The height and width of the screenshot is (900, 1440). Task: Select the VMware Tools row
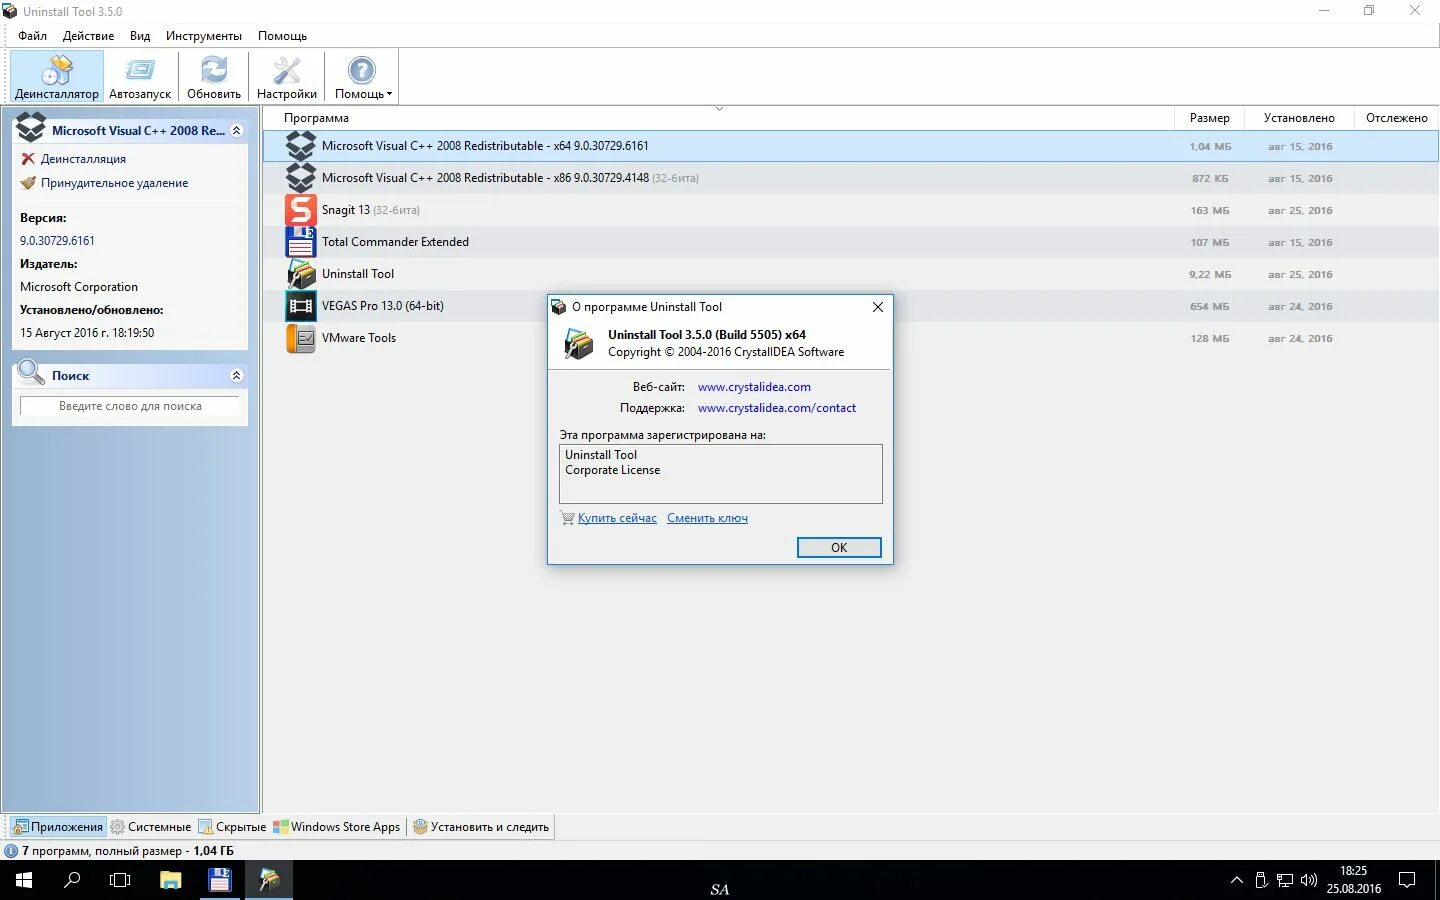[x=851, y=338]
